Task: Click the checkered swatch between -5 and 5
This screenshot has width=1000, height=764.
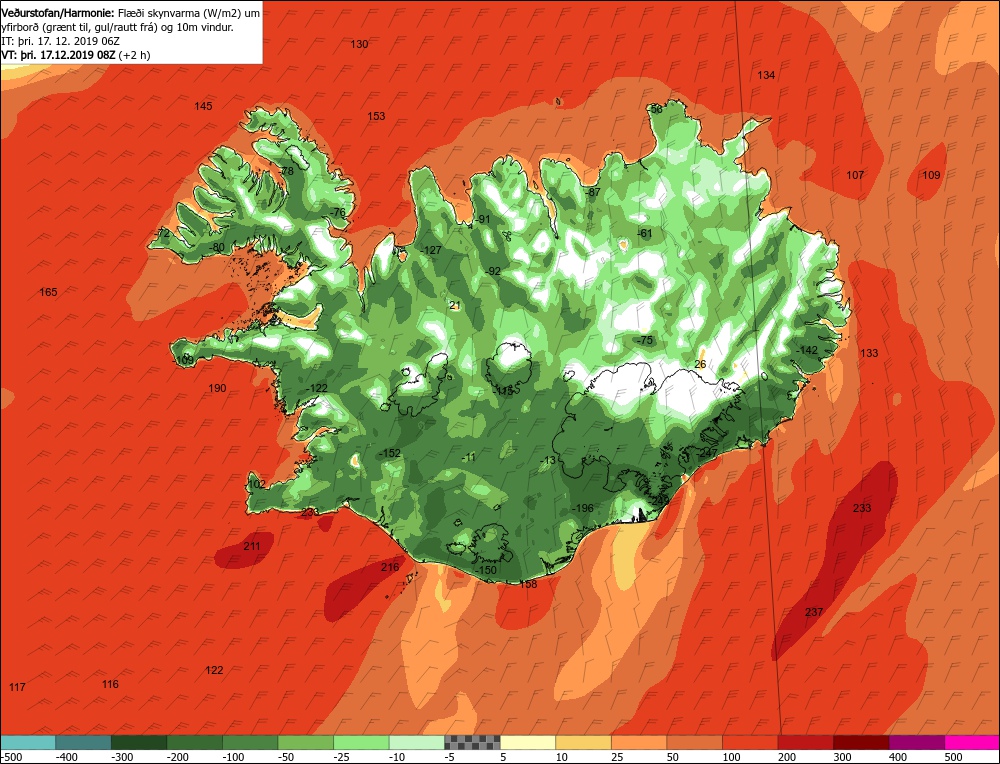Action: click(472, 742)
